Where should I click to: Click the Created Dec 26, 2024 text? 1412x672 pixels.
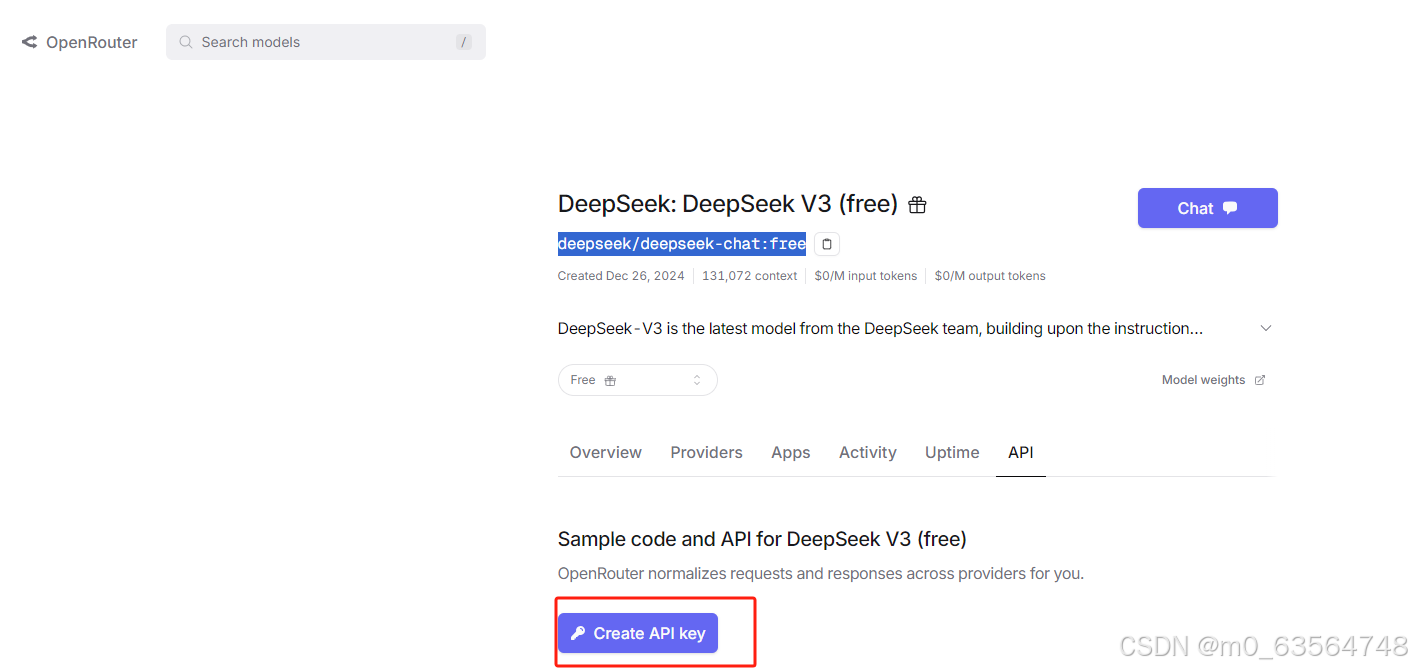point(621,276)
